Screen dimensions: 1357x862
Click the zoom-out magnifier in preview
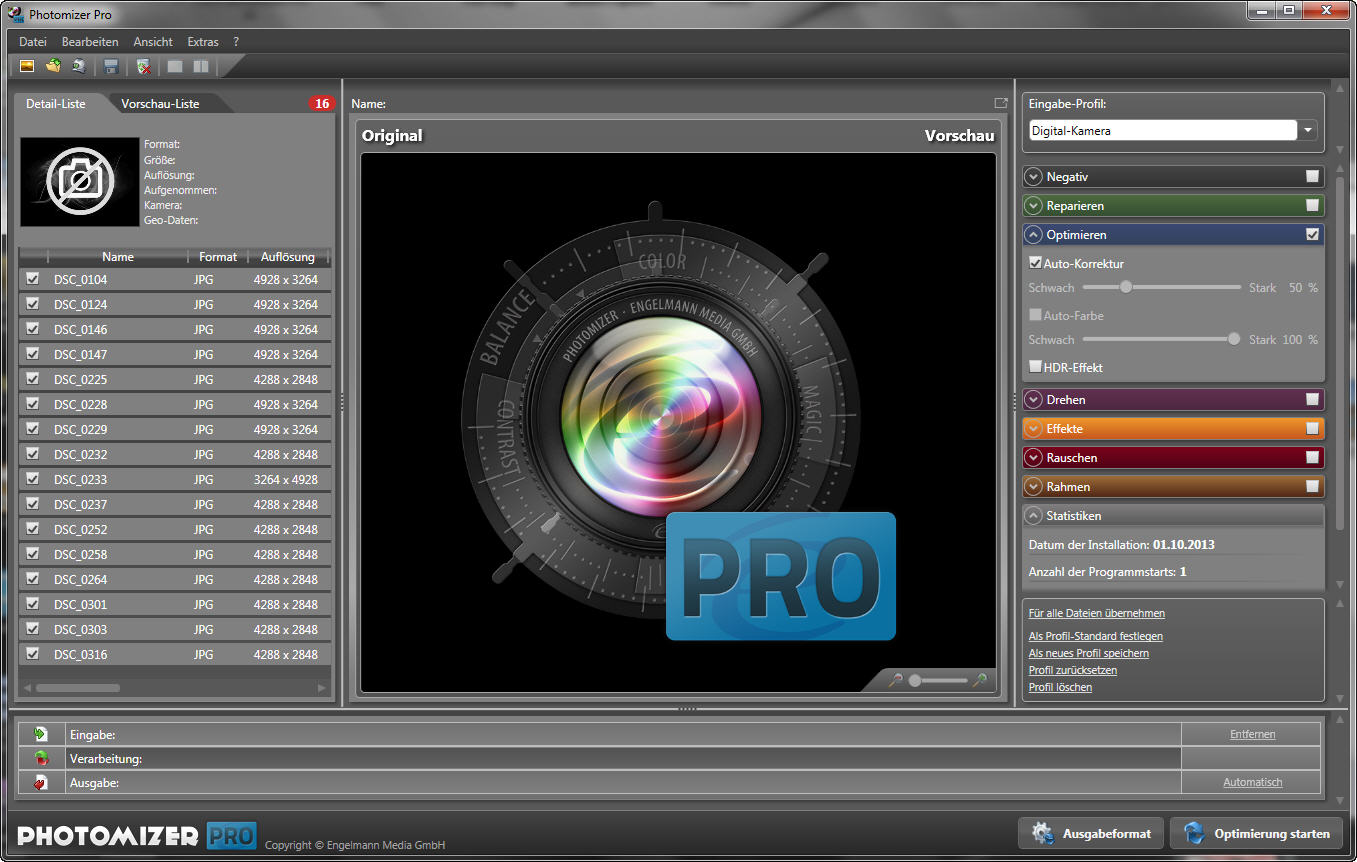tap(896, 680)
